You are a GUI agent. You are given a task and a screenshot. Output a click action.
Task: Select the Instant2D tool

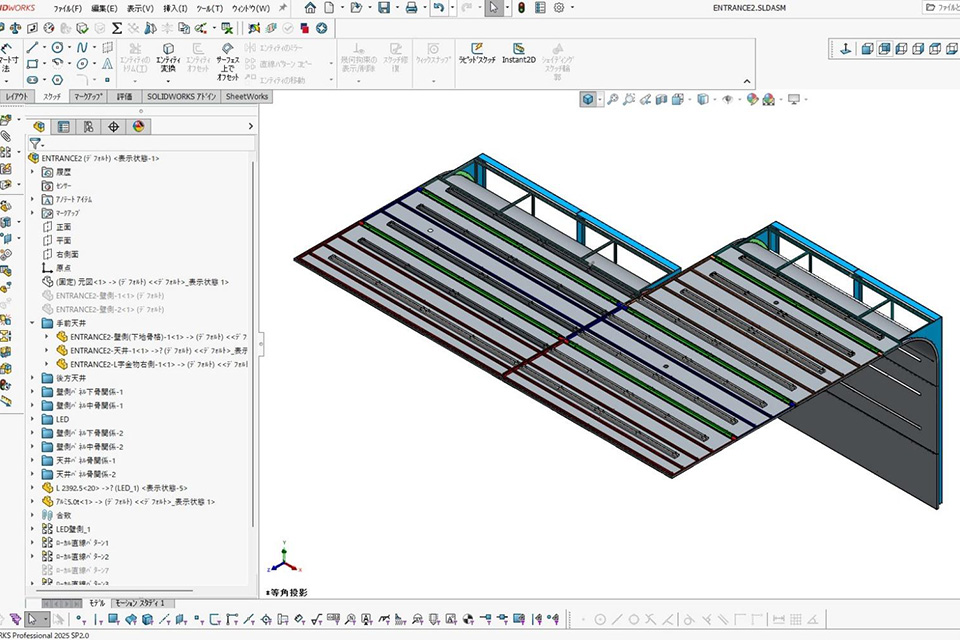point(519,53)
